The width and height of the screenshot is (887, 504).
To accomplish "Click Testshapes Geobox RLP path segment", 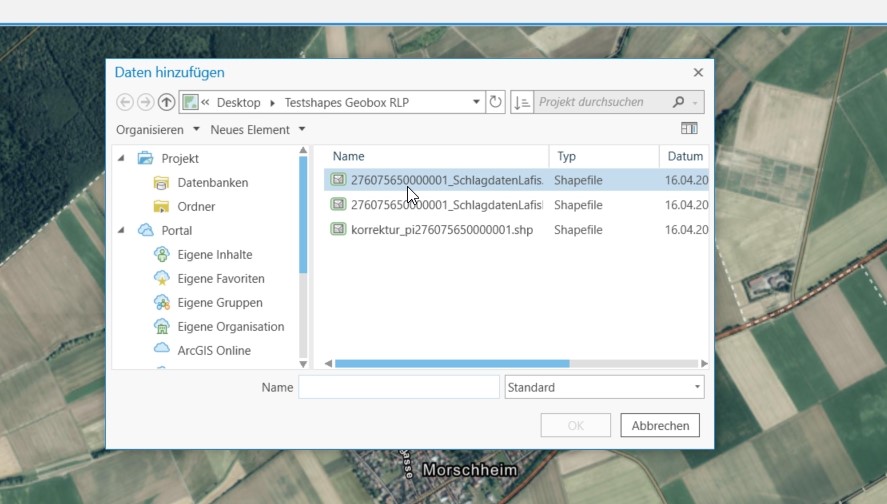I will click(347, 102).
